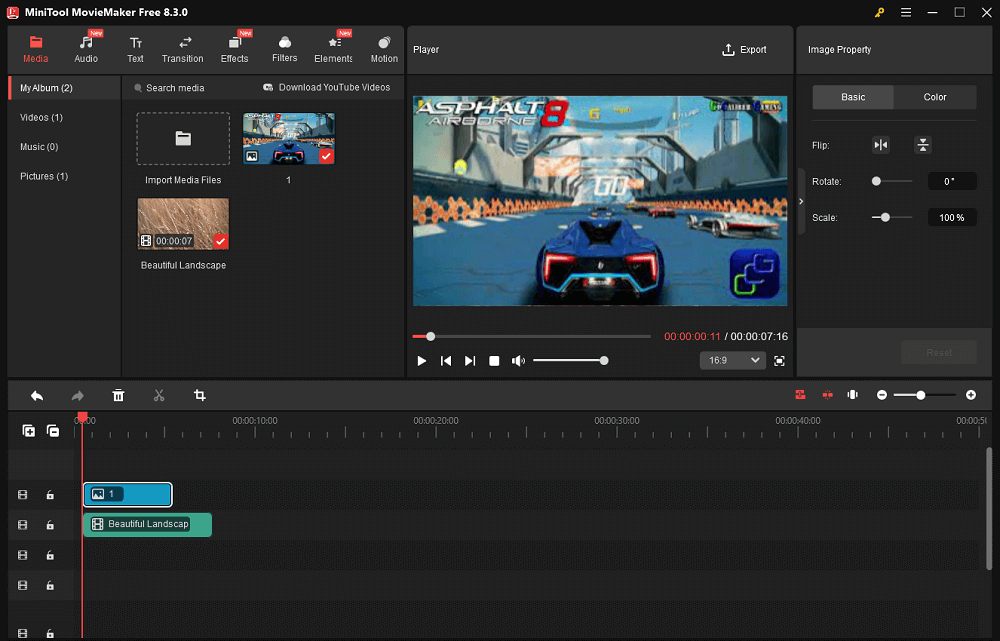This screenshot has height=641, width=1000.
Task: Click the red playhead marker
Action: [x=82, y=417]
